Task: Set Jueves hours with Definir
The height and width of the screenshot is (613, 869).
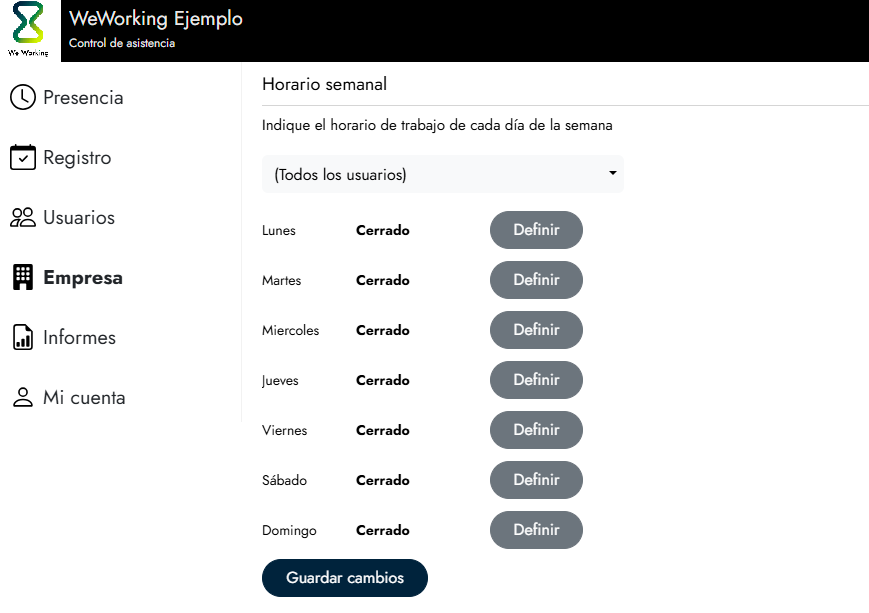Action: 536,380
